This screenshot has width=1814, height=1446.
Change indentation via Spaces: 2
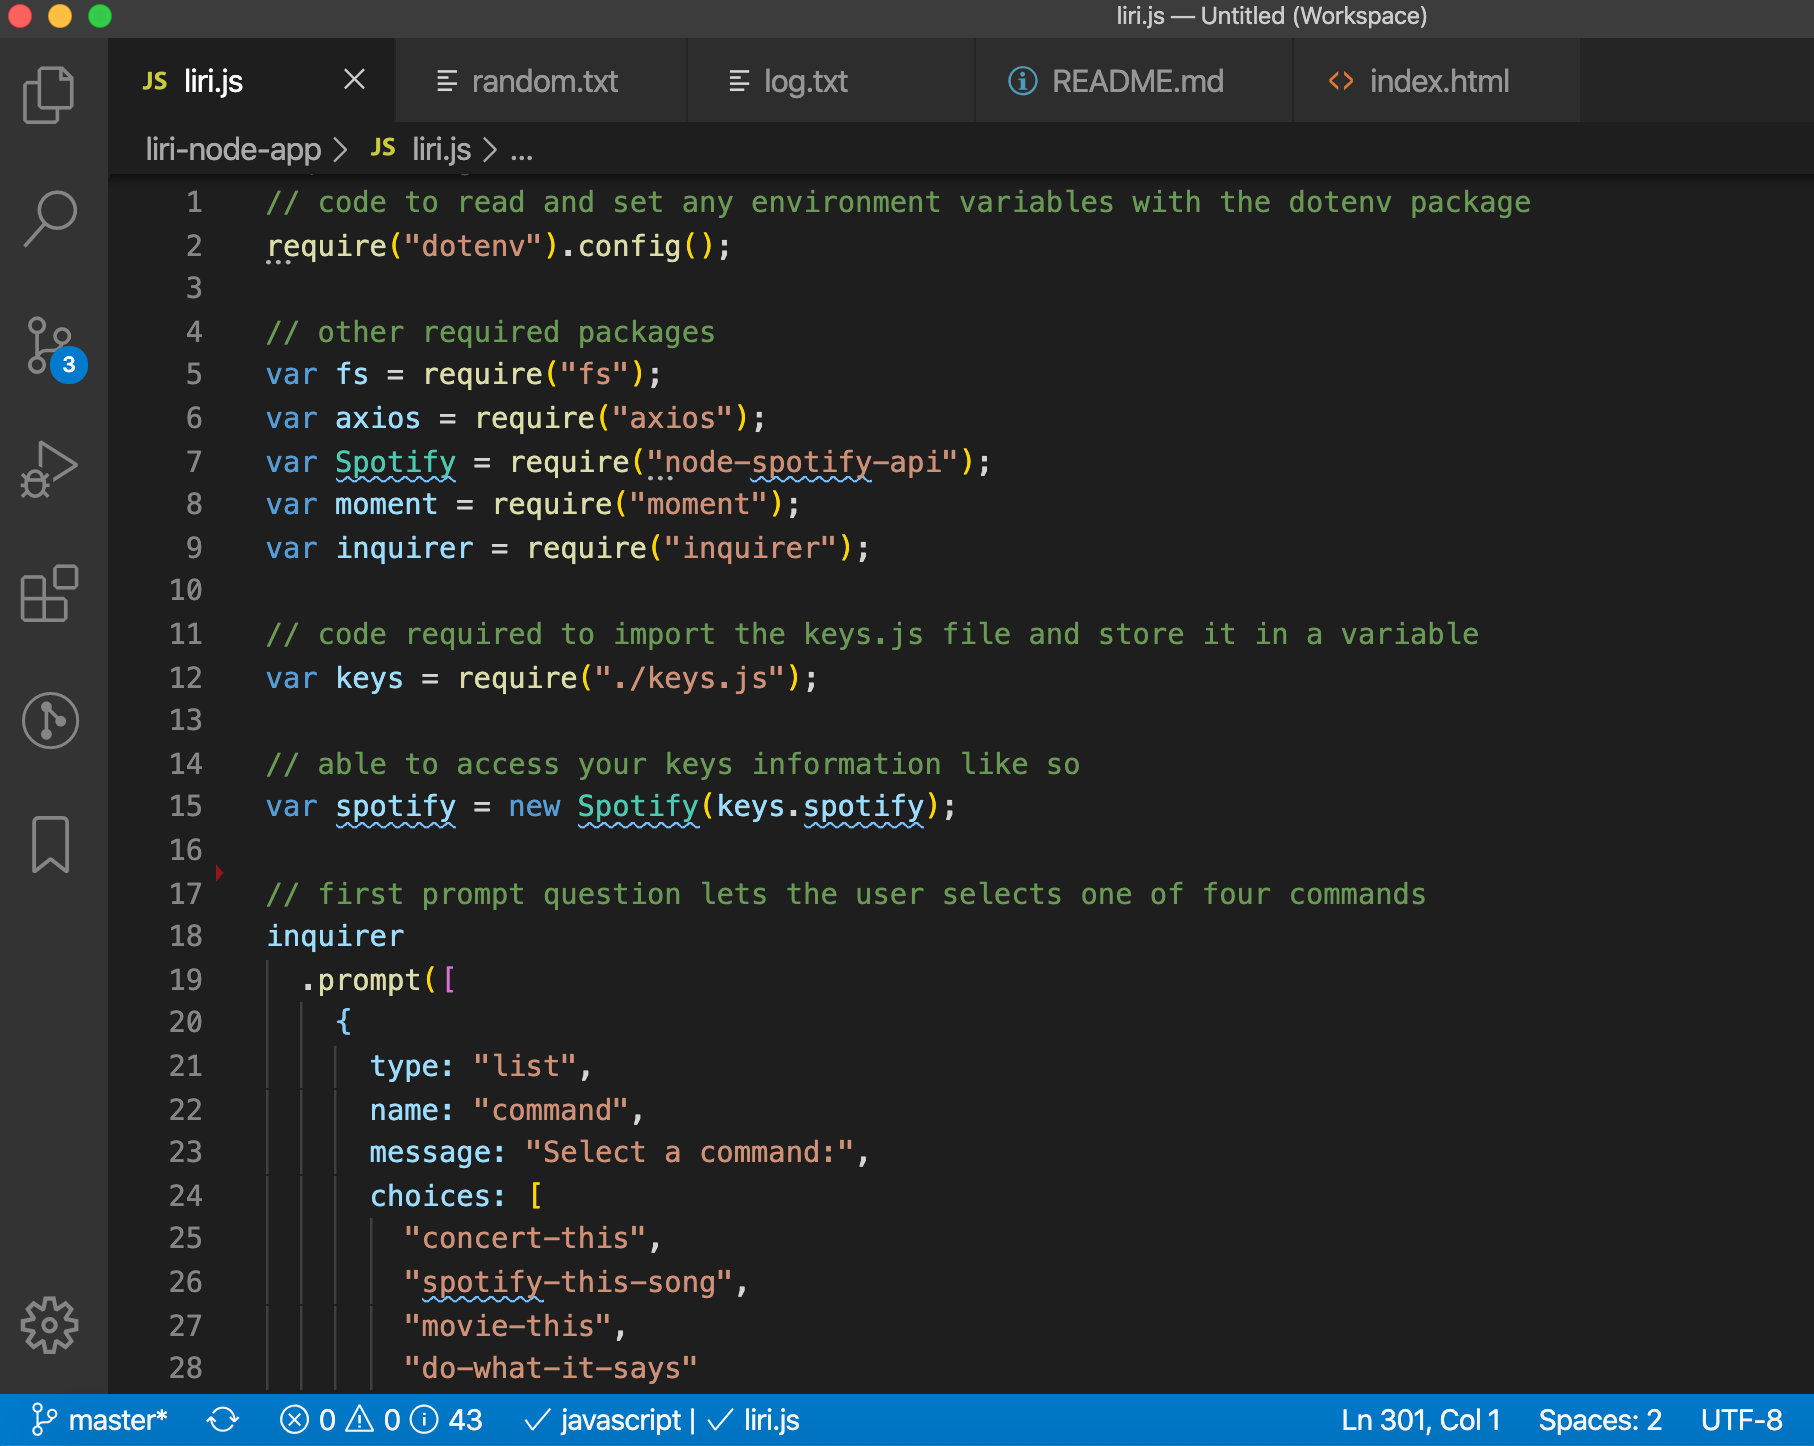coord(1600,1420)
